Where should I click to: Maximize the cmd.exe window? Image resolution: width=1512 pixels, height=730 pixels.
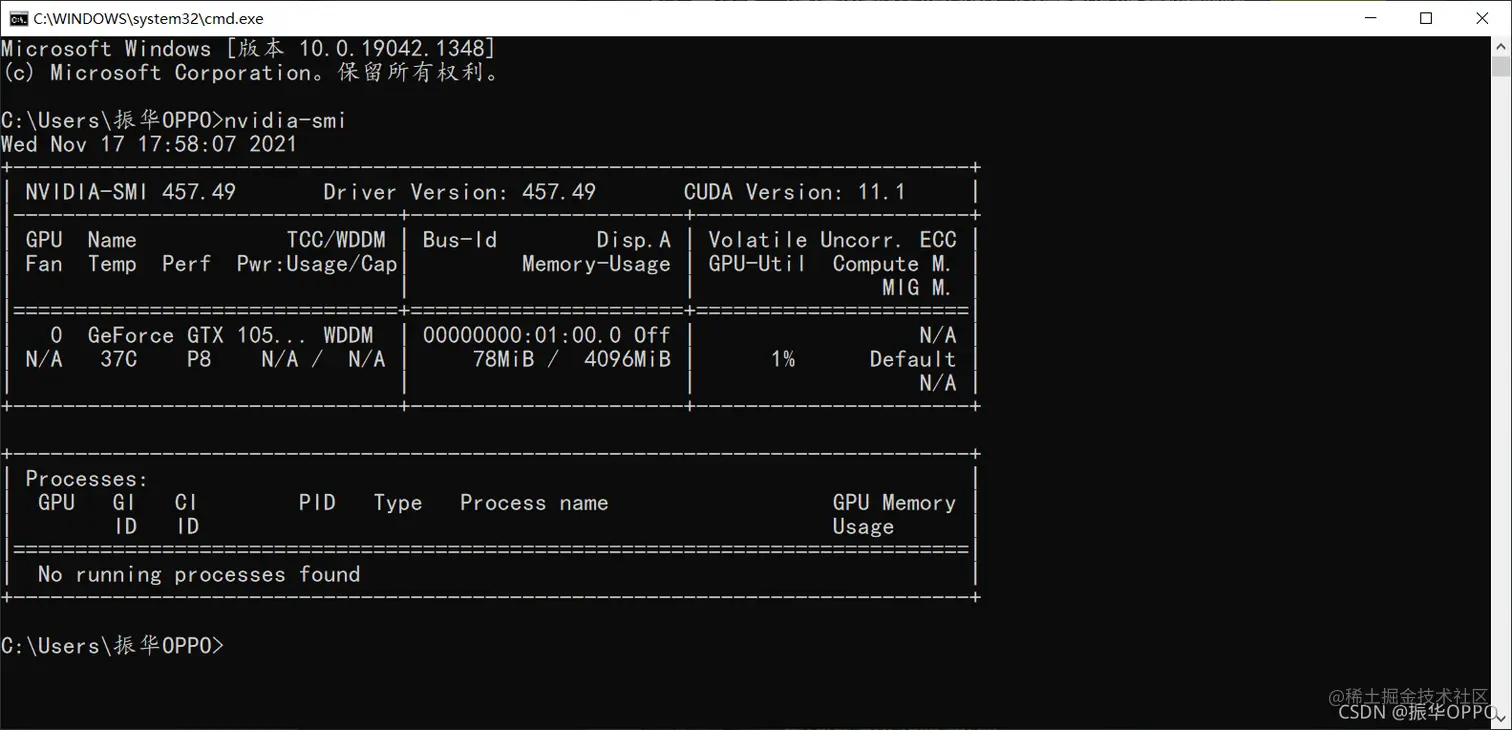coord(1426,18)
